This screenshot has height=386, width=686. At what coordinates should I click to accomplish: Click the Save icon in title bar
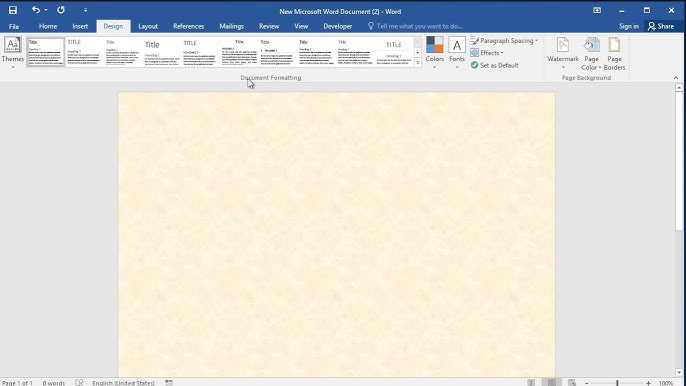point(13,10)
